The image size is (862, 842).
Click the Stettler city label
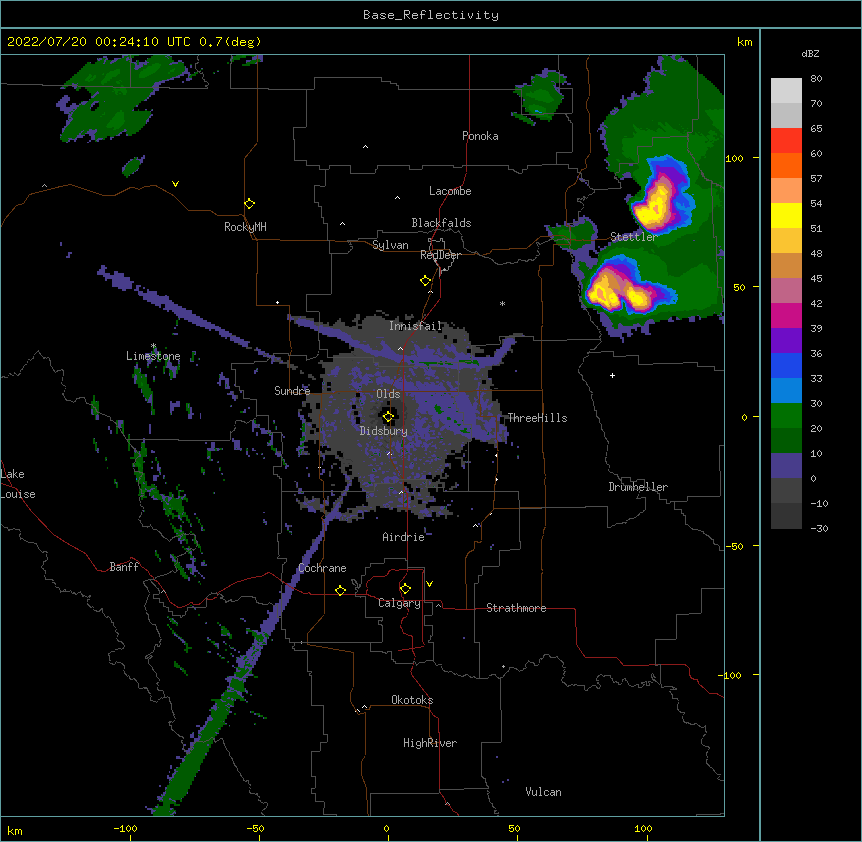pos(634,237)
